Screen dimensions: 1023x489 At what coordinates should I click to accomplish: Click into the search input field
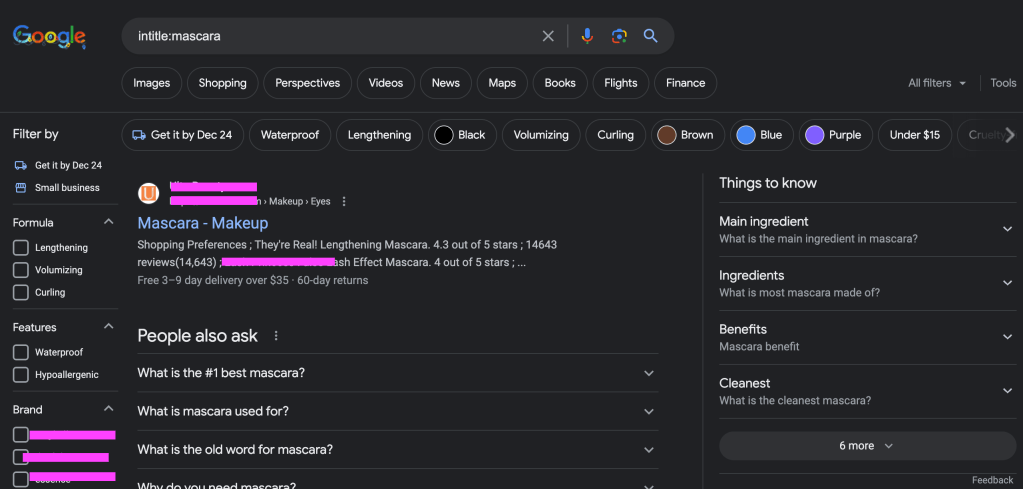point(330,36)
